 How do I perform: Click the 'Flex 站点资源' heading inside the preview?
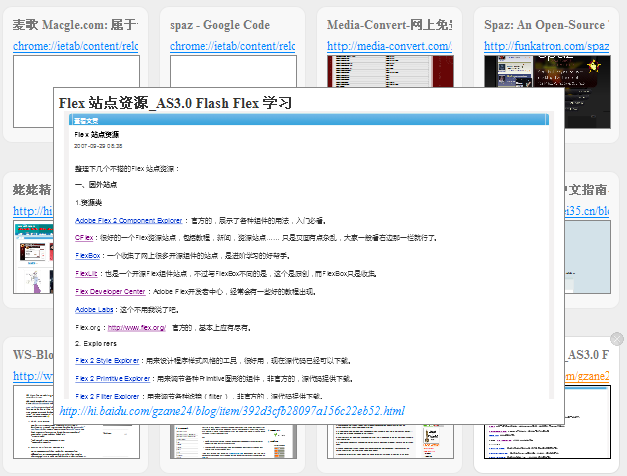coord(96,134)
